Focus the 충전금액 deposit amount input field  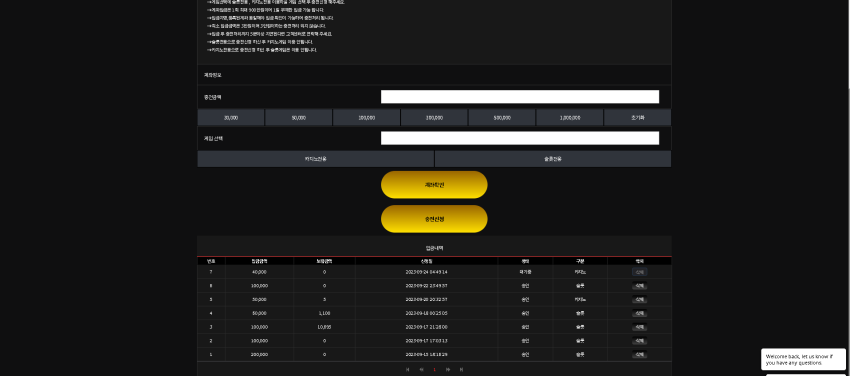(520, 97)
